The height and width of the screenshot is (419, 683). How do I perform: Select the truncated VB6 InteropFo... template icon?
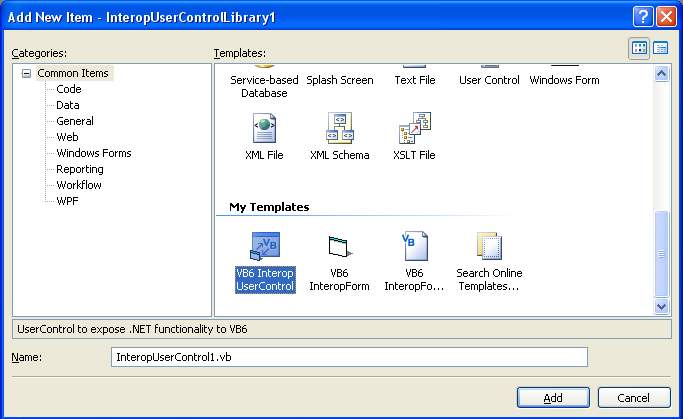click(x=415, y=246)
